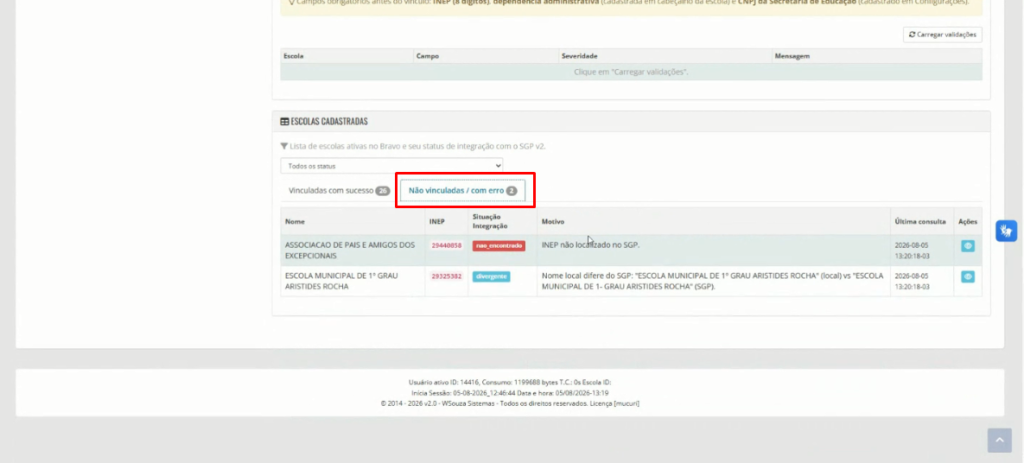1024x463 pixels.
Task: Click last-query date in ASSOCIACAO DE PAIS row
Action: click(912, 251)
